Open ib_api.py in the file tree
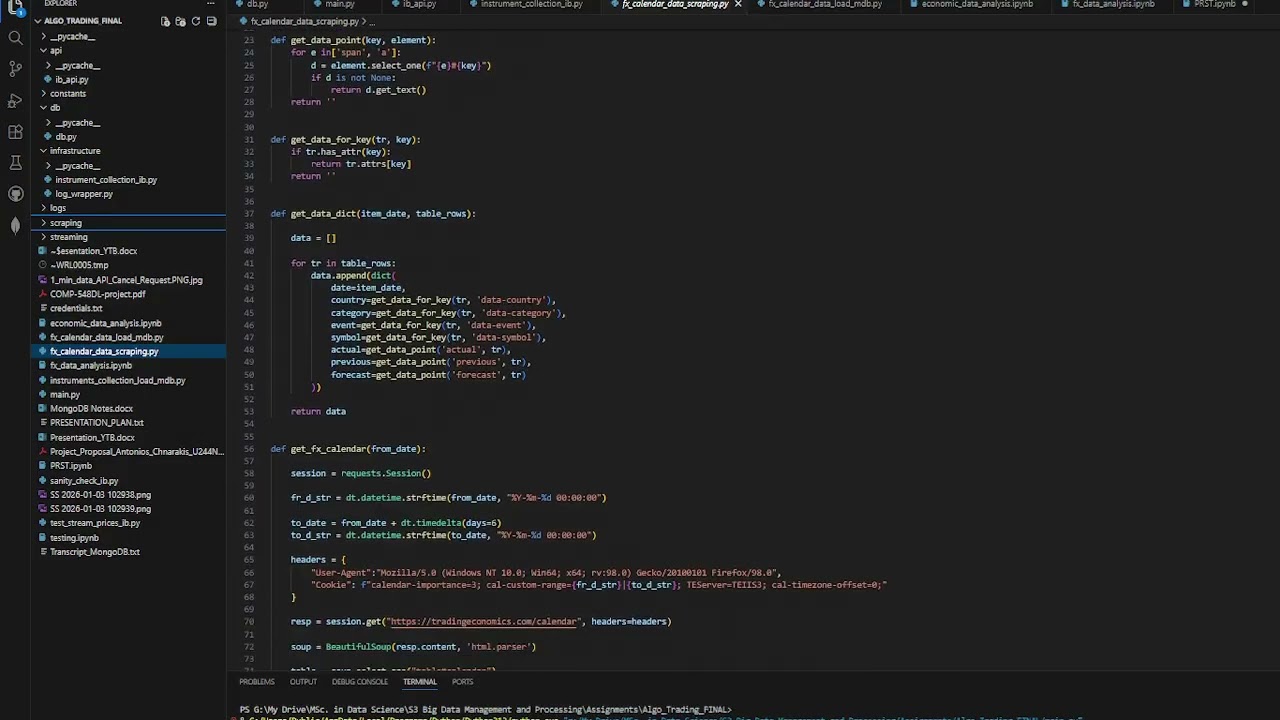The width and height of the screenshot is (1280, 720). point(72,79)
